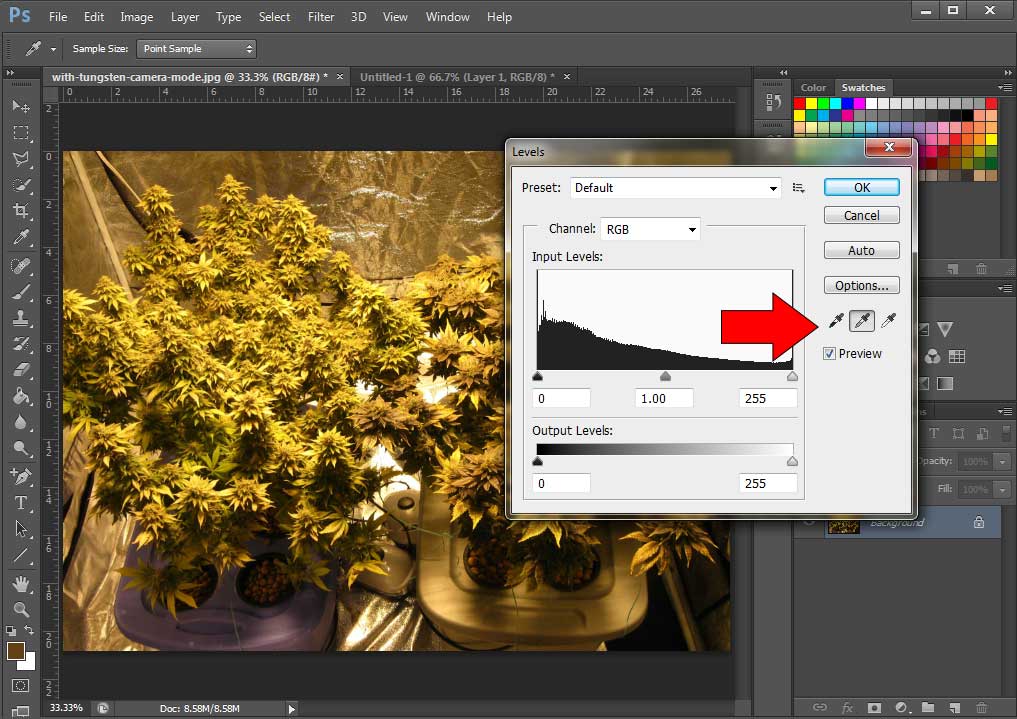
Task: Switch to the Untitled-1 document tab
Action: pyautogui.click(x=458, y=77)
